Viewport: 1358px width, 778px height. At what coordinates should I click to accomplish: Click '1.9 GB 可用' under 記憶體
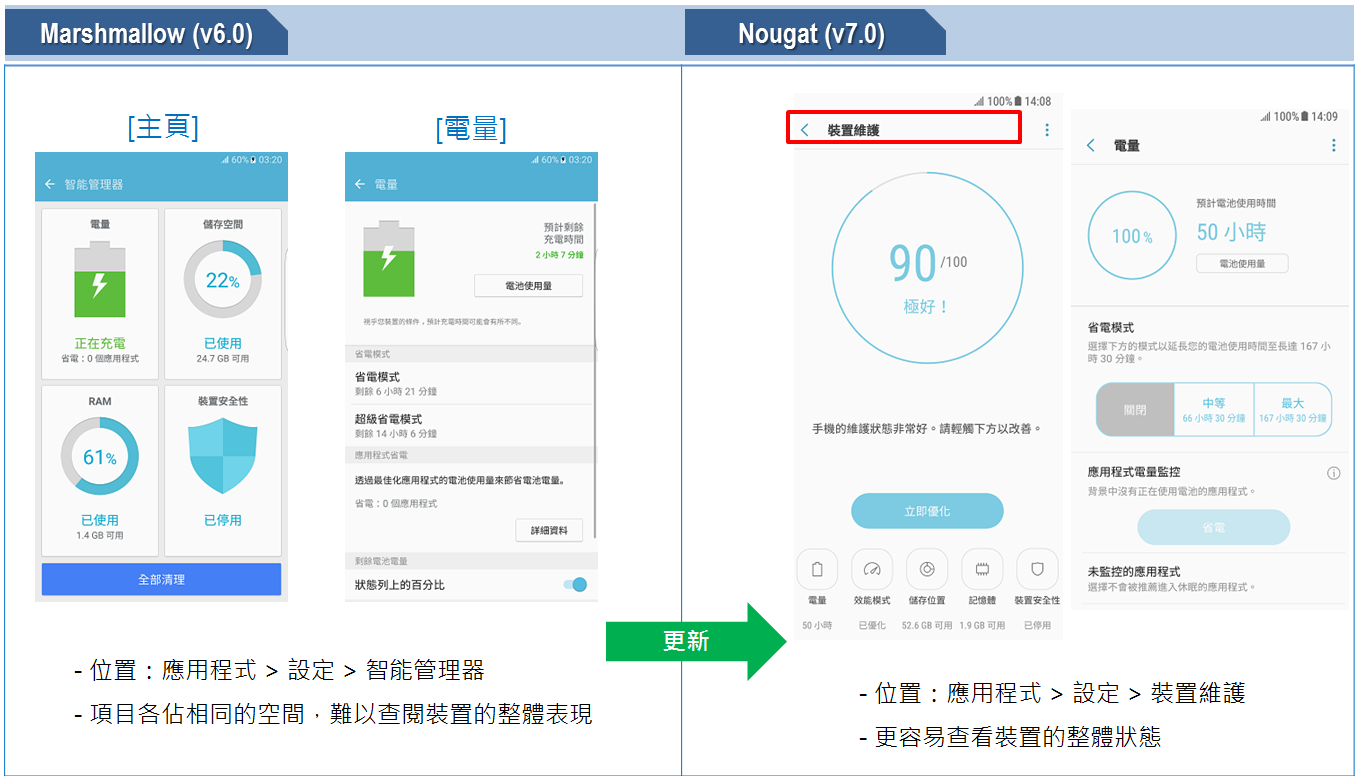coord(982,625)
